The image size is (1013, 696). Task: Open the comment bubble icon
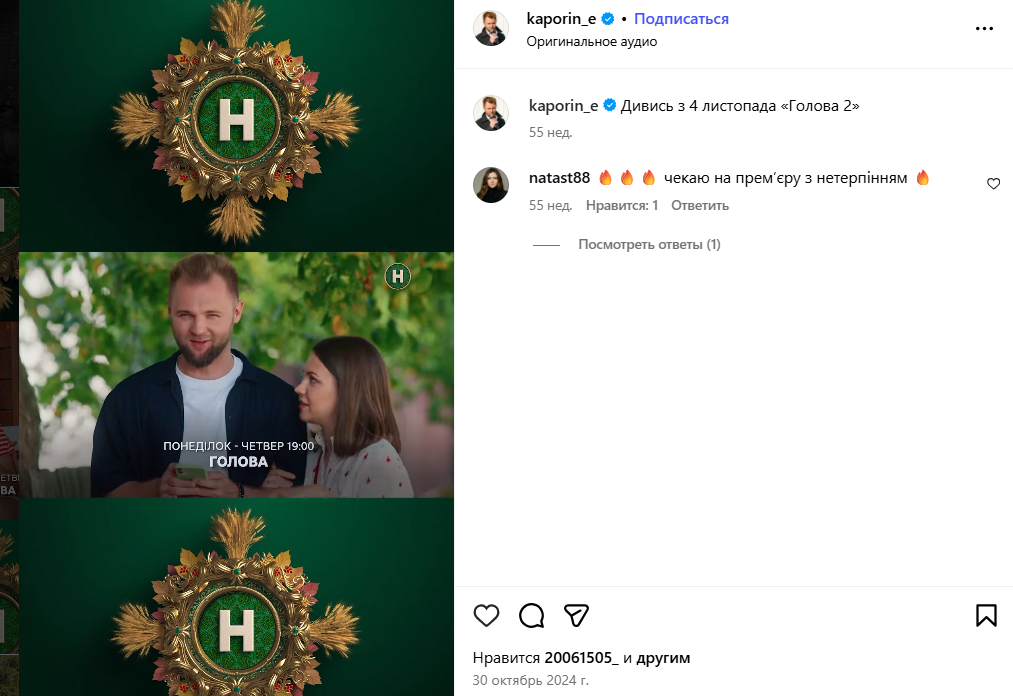[x=532, y=615]
